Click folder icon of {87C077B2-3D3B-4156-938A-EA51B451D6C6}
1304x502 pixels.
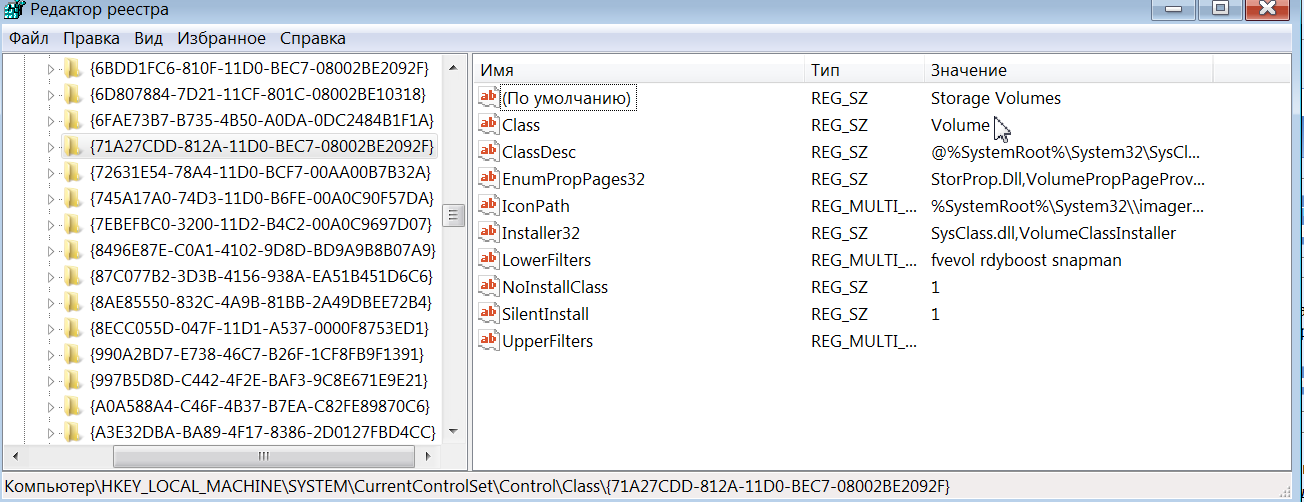[73, 276]
